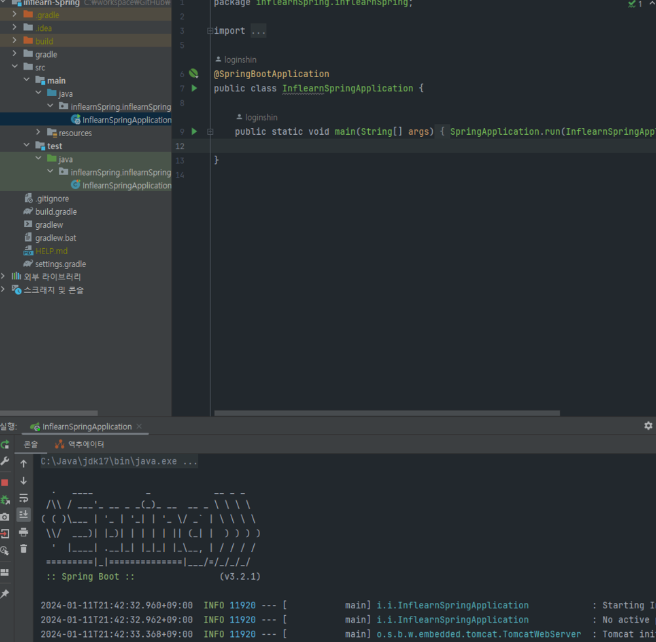Click @SpringBootApplication annotation
The image size is (656, 642).
point(272,74)
